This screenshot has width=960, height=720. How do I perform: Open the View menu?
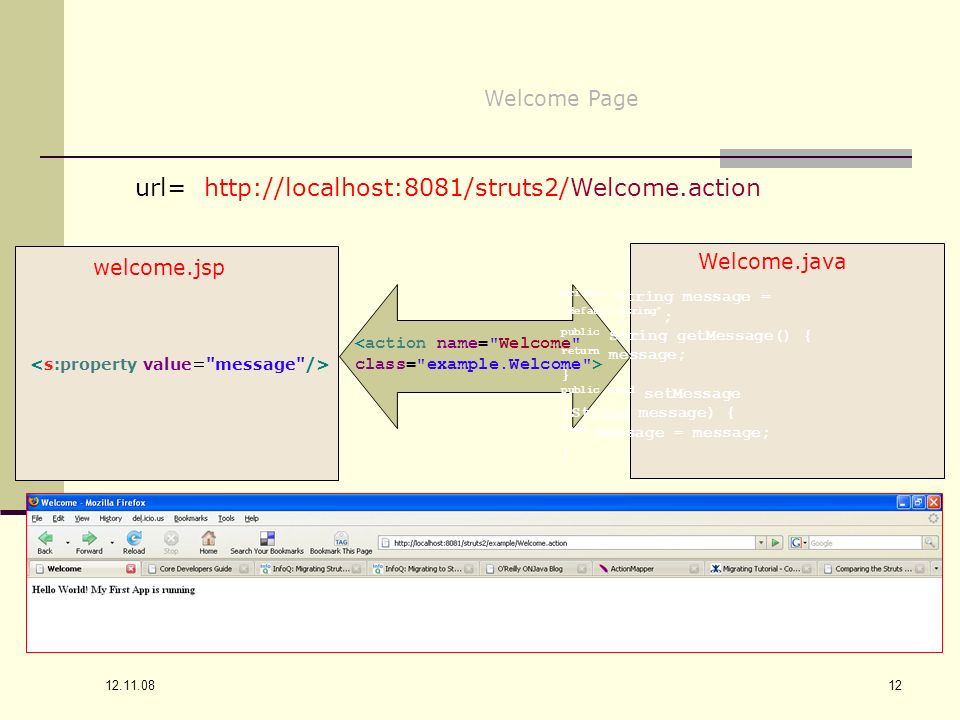[82, 518]
